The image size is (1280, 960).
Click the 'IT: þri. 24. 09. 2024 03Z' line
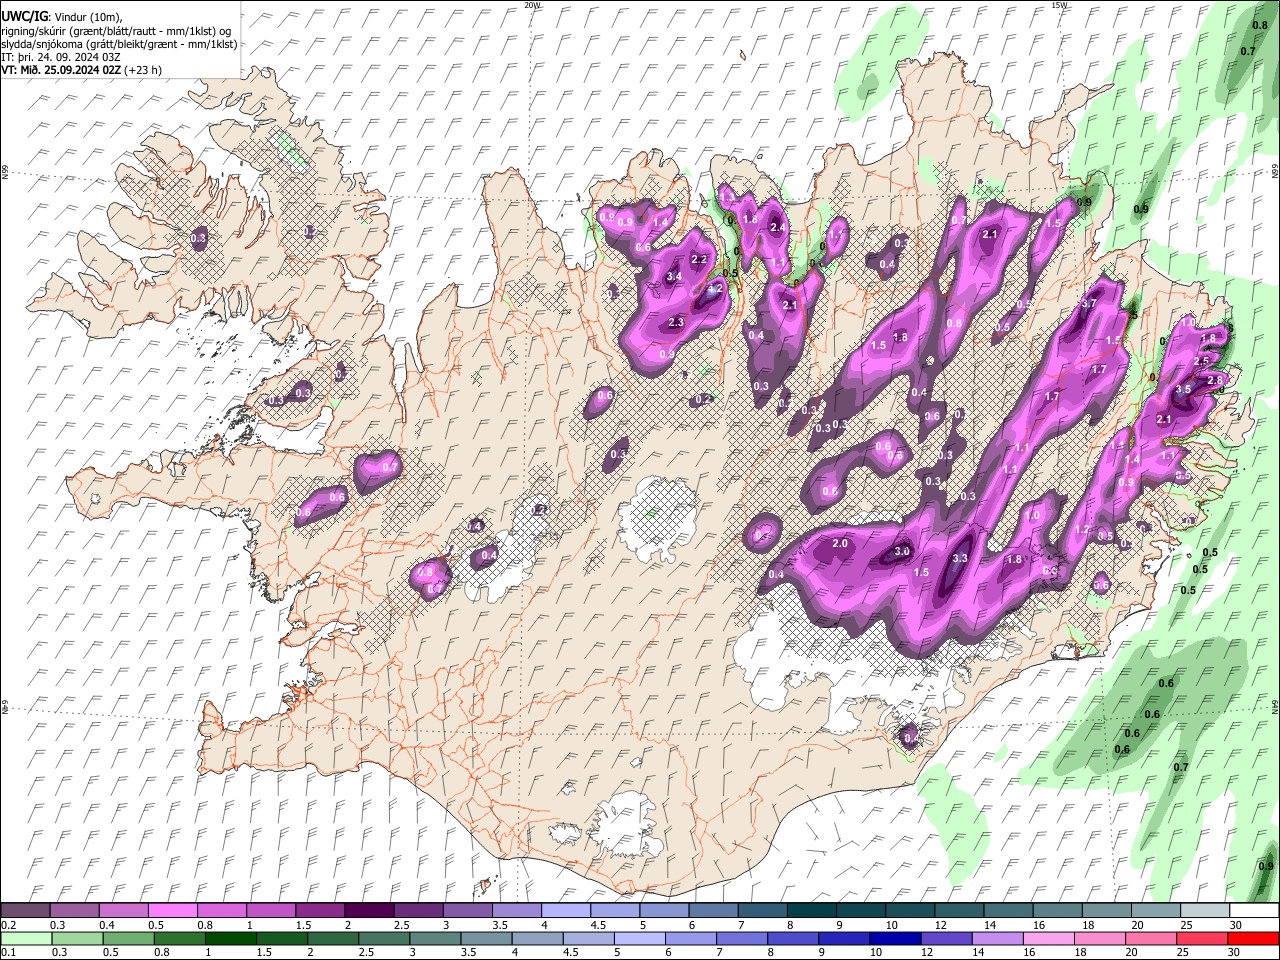point(58,57)
